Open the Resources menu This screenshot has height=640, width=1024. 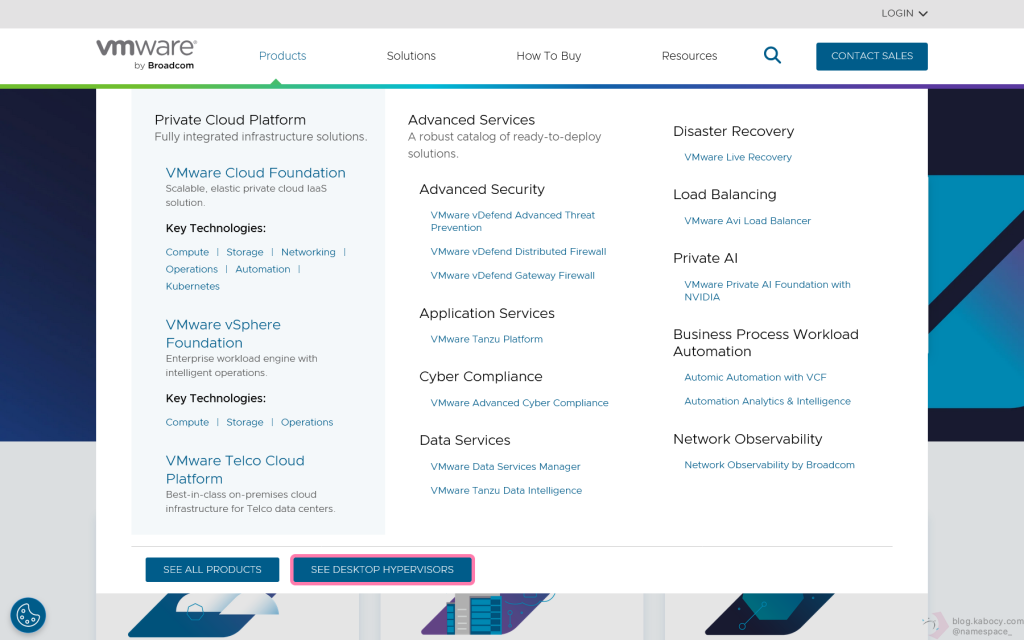click(x=689, y=56)
